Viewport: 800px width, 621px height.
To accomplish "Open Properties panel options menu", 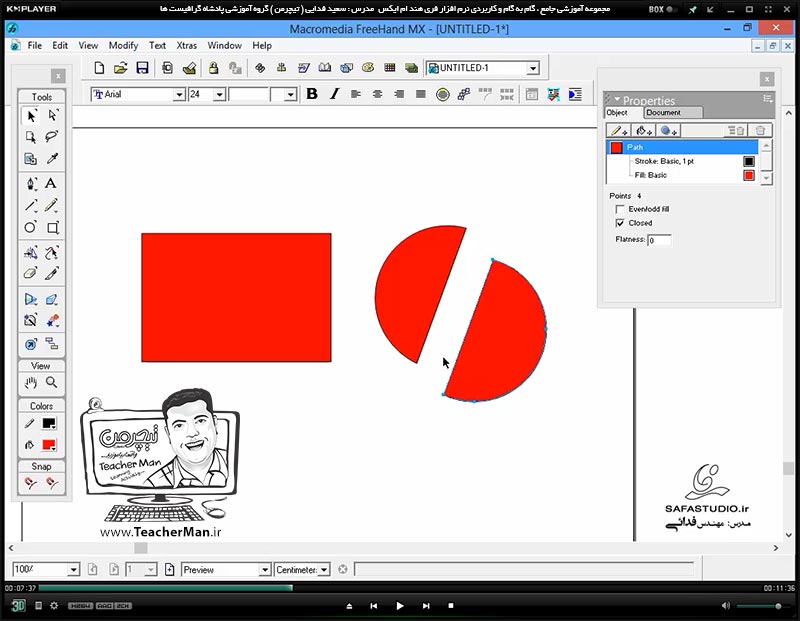I will [767, 99].
